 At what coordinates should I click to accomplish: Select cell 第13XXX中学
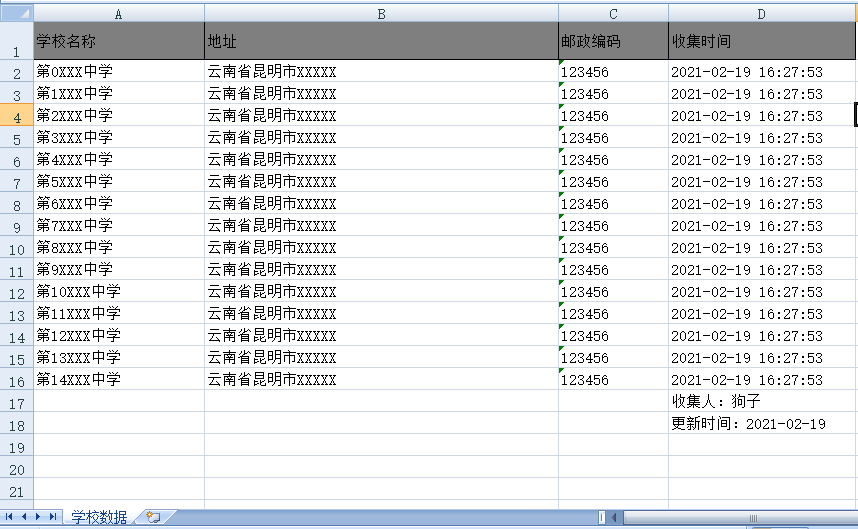pyautogui.click(x=119, y=357)
